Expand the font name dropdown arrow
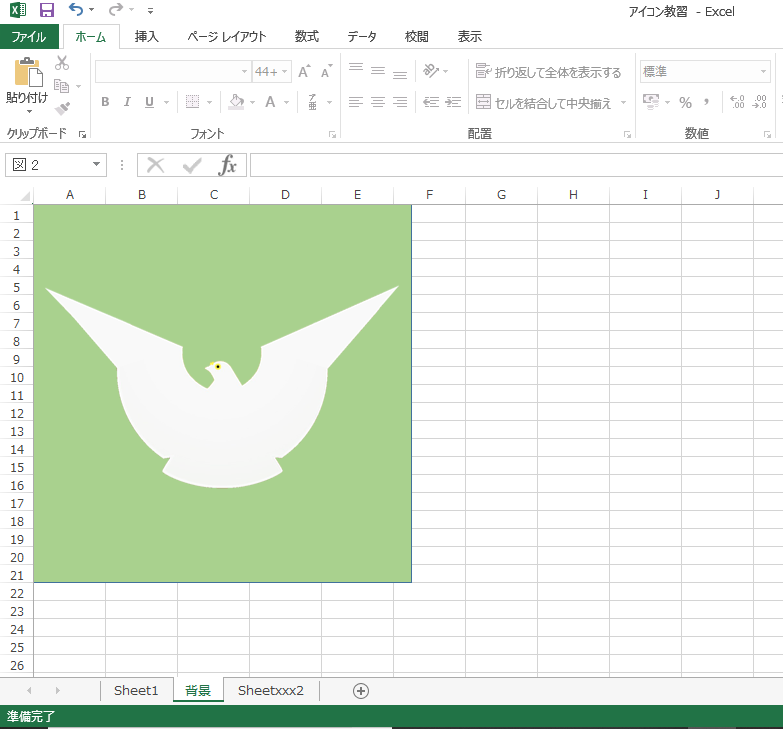Screen dimensions: 783x729 (x=244, y=71)
